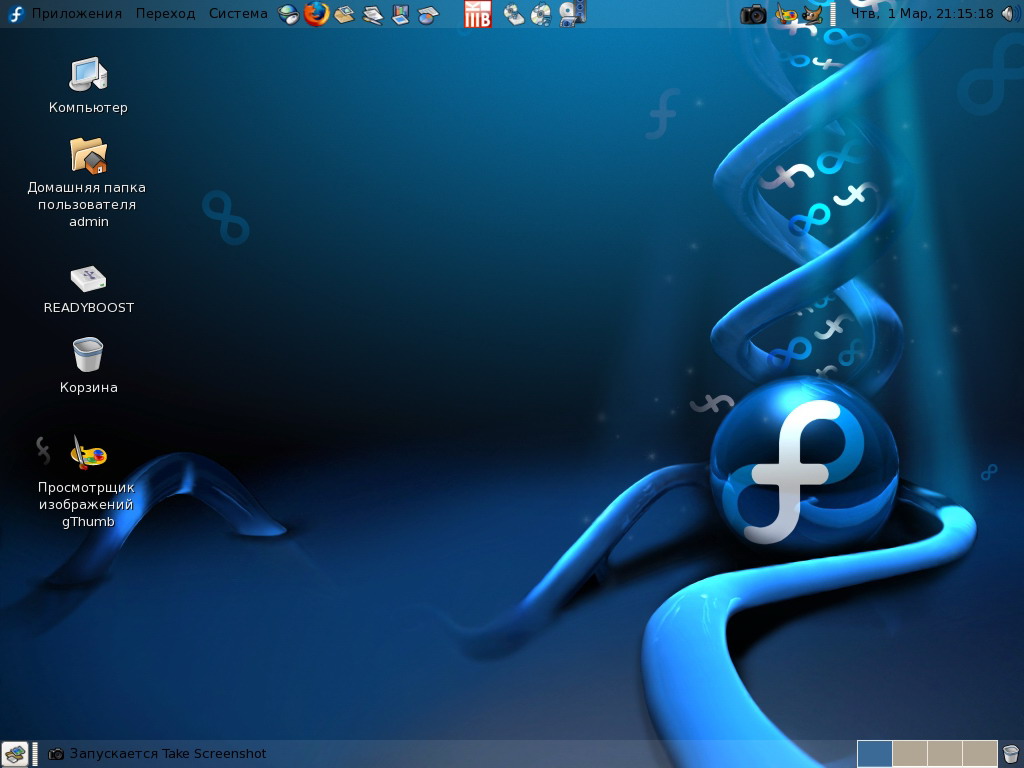This screenshot has height=768, width=1024.
Task: Open the trash applet in bottom panel
Action: click(1011, 754)
